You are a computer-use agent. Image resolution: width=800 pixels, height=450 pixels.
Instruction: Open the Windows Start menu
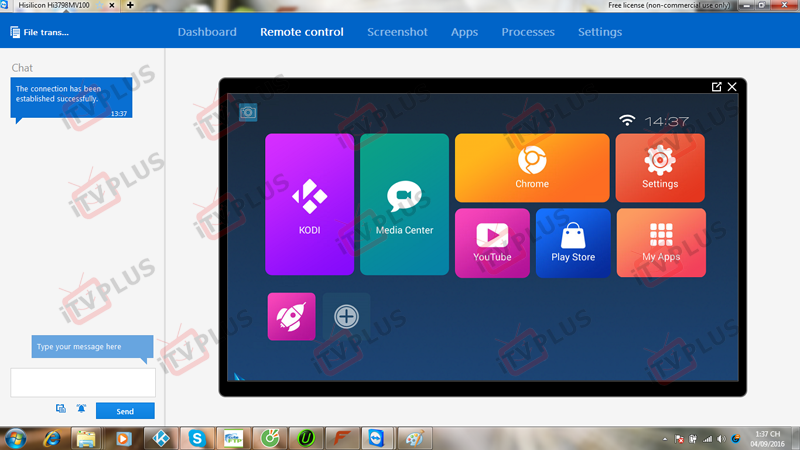click(x=15, y=438)
